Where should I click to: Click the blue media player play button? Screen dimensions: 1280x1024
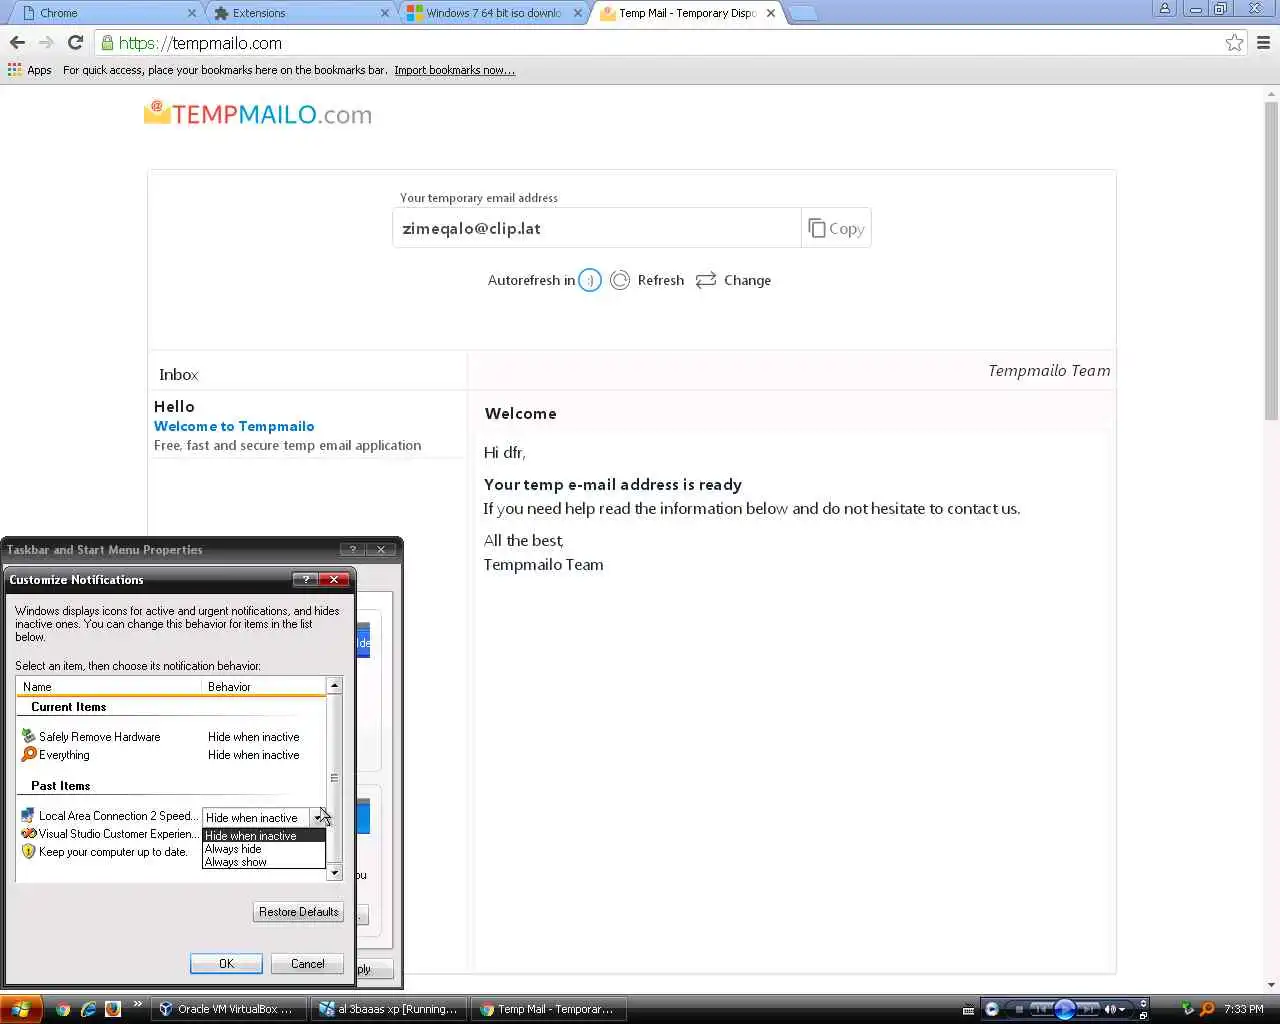[x=1064, y=1009]
